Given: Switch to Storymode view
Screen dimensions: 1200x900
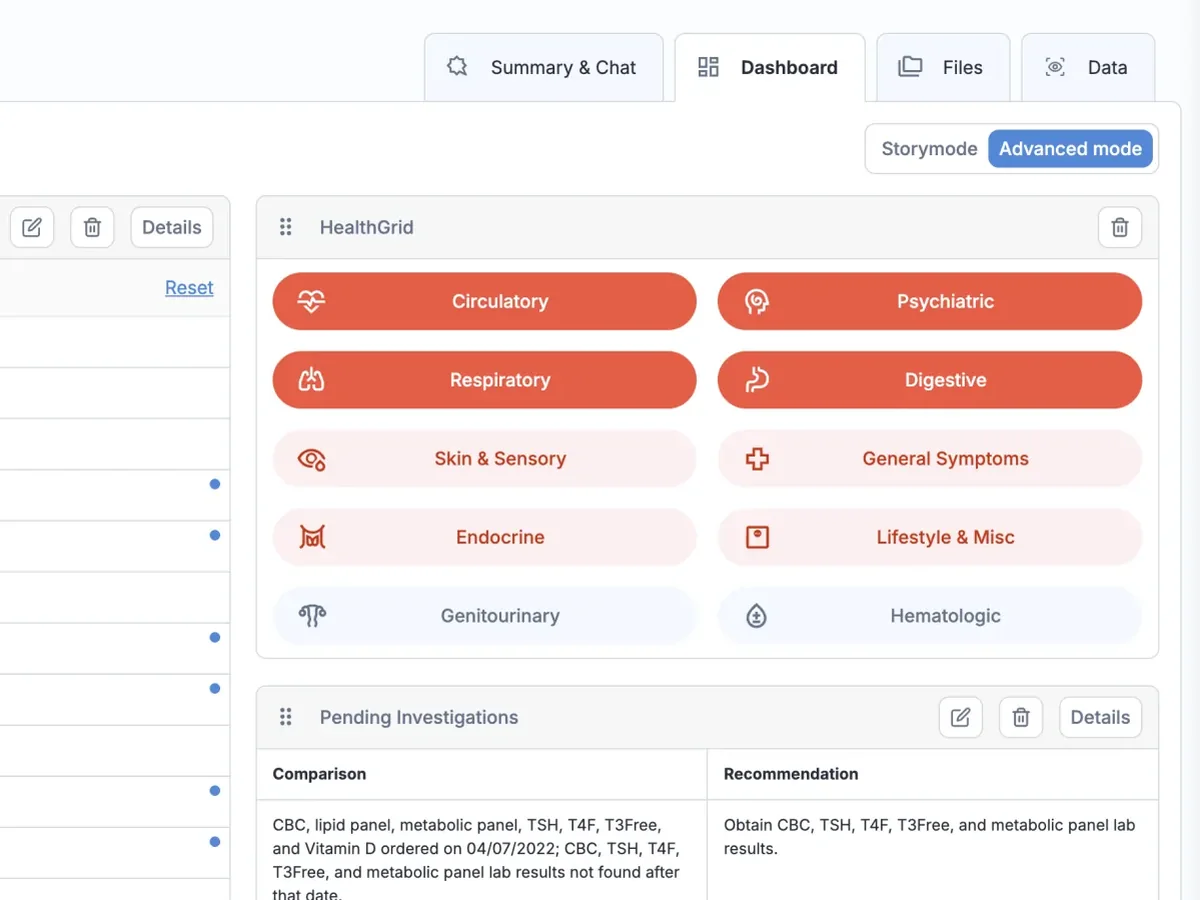Looking at the screenshot, I should pos(929,149).
